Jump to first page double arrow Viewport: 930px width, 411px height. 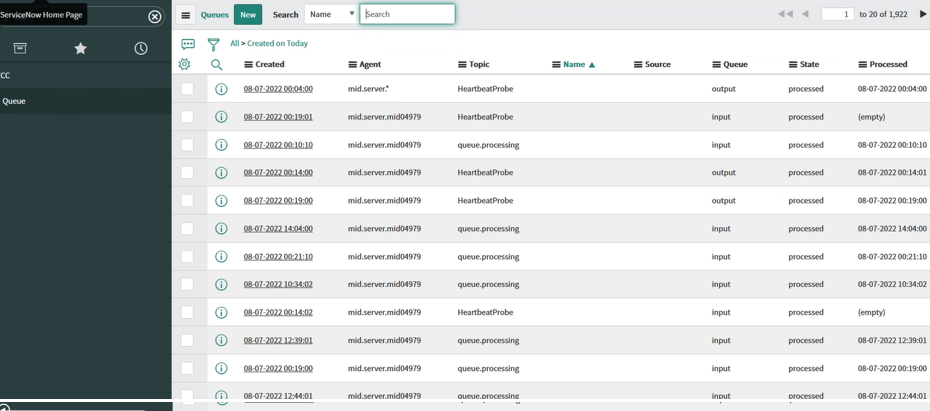coord(785,14)
